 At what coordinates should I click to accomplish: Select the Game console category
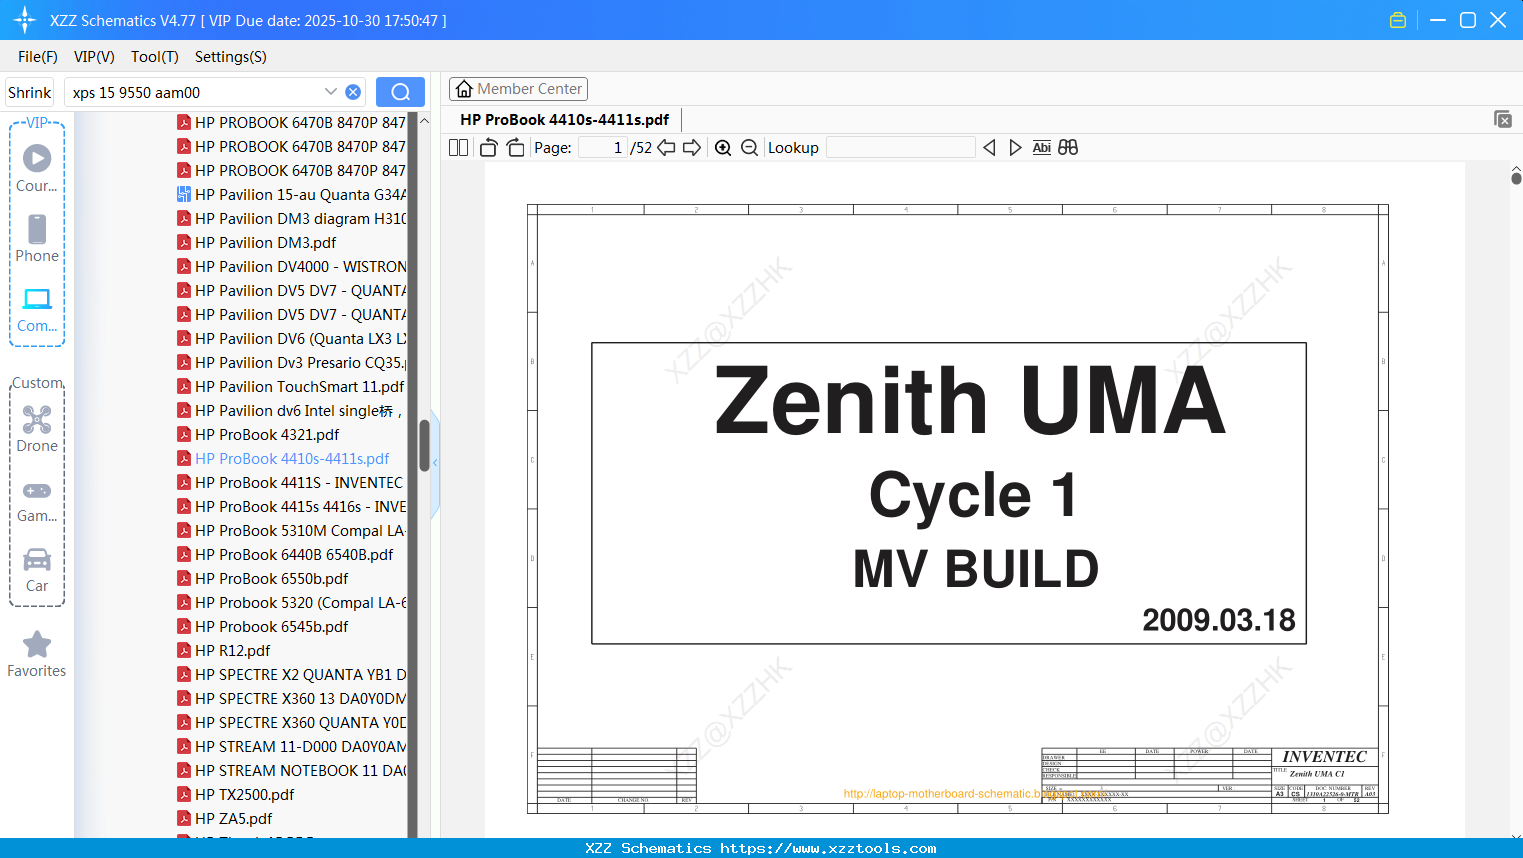pos(37,501)
